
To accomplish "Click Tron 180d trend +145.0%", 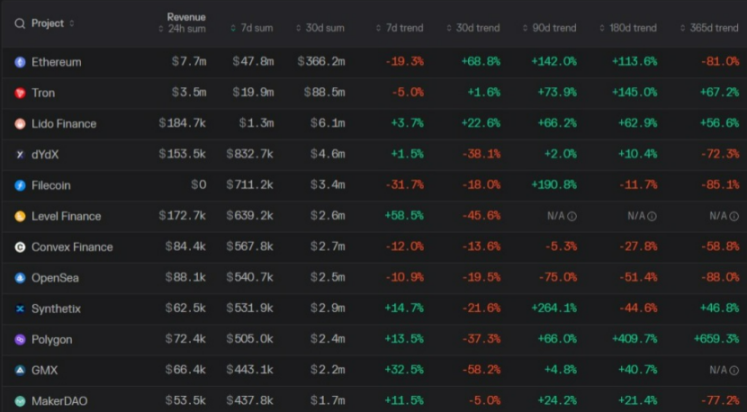I will [635, 92].
